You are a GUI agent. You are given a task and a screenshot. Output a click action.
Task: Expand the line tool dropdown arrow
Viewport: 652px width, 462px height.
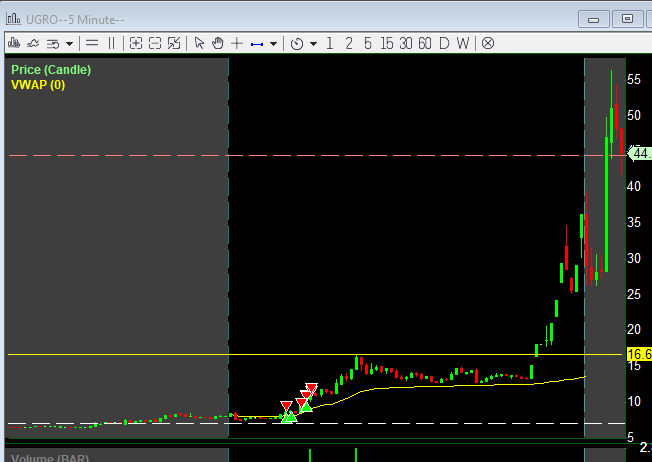pyautogui.click(x=273, y=44)
